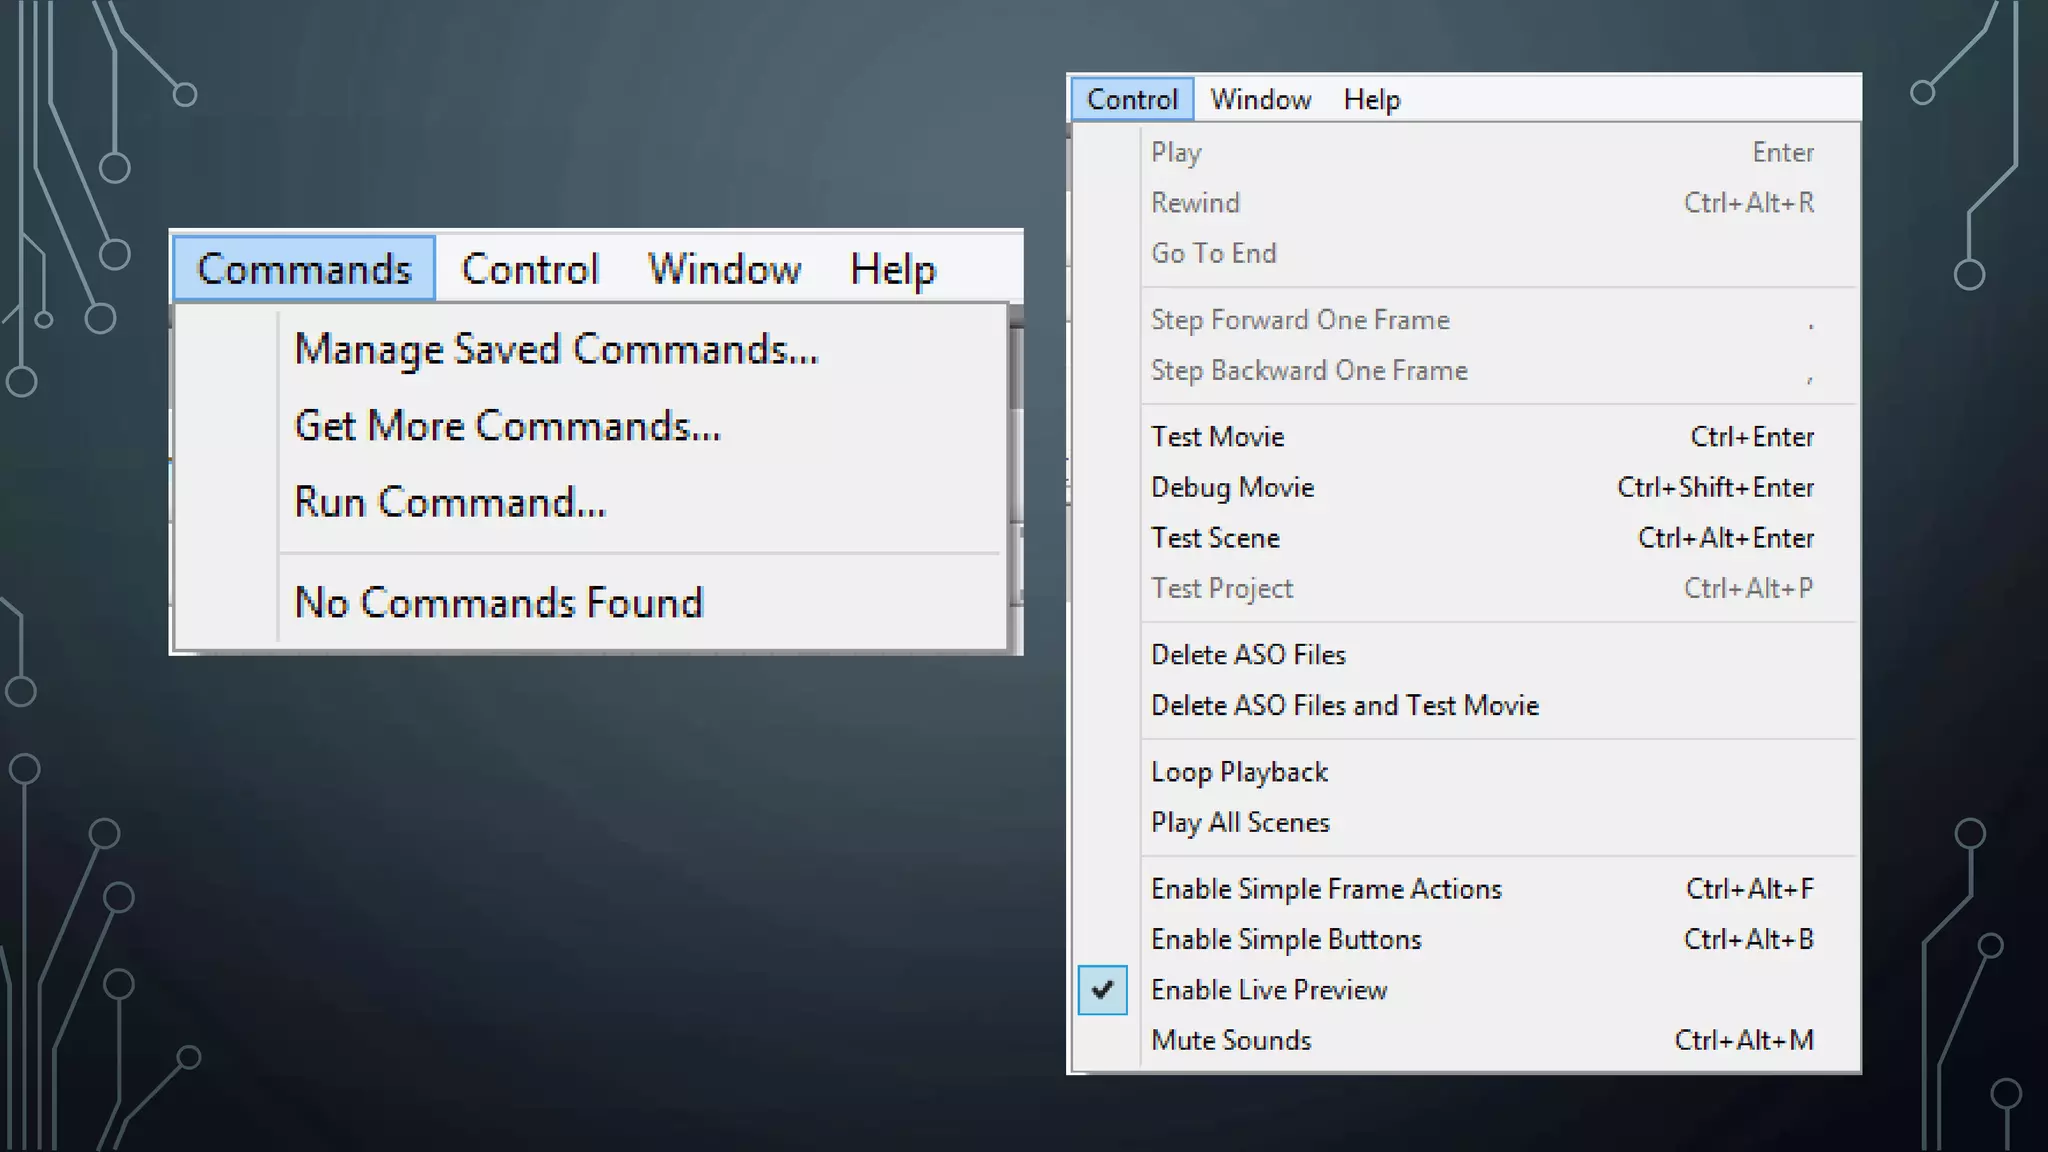
Task: Toggle Loop Playback option
Action: [1239, 772]
